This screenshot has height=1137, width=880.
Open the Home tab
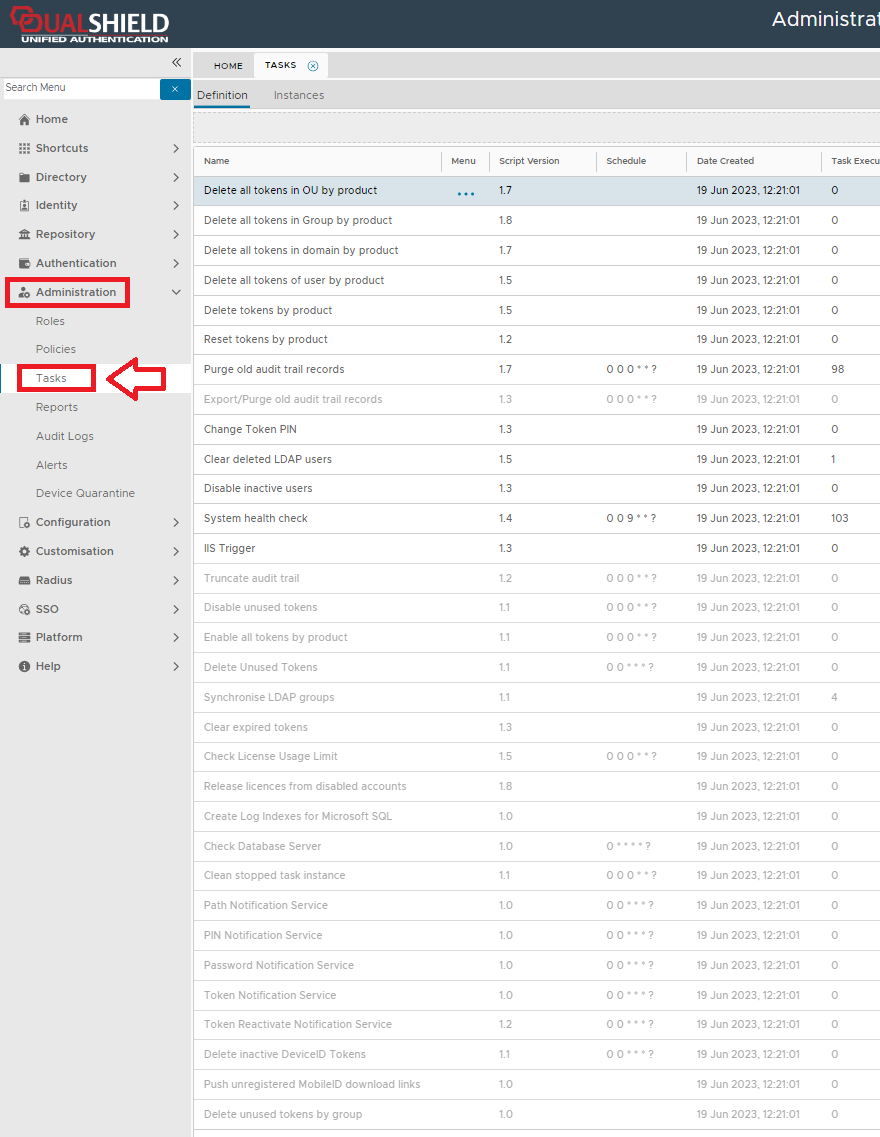228,66
